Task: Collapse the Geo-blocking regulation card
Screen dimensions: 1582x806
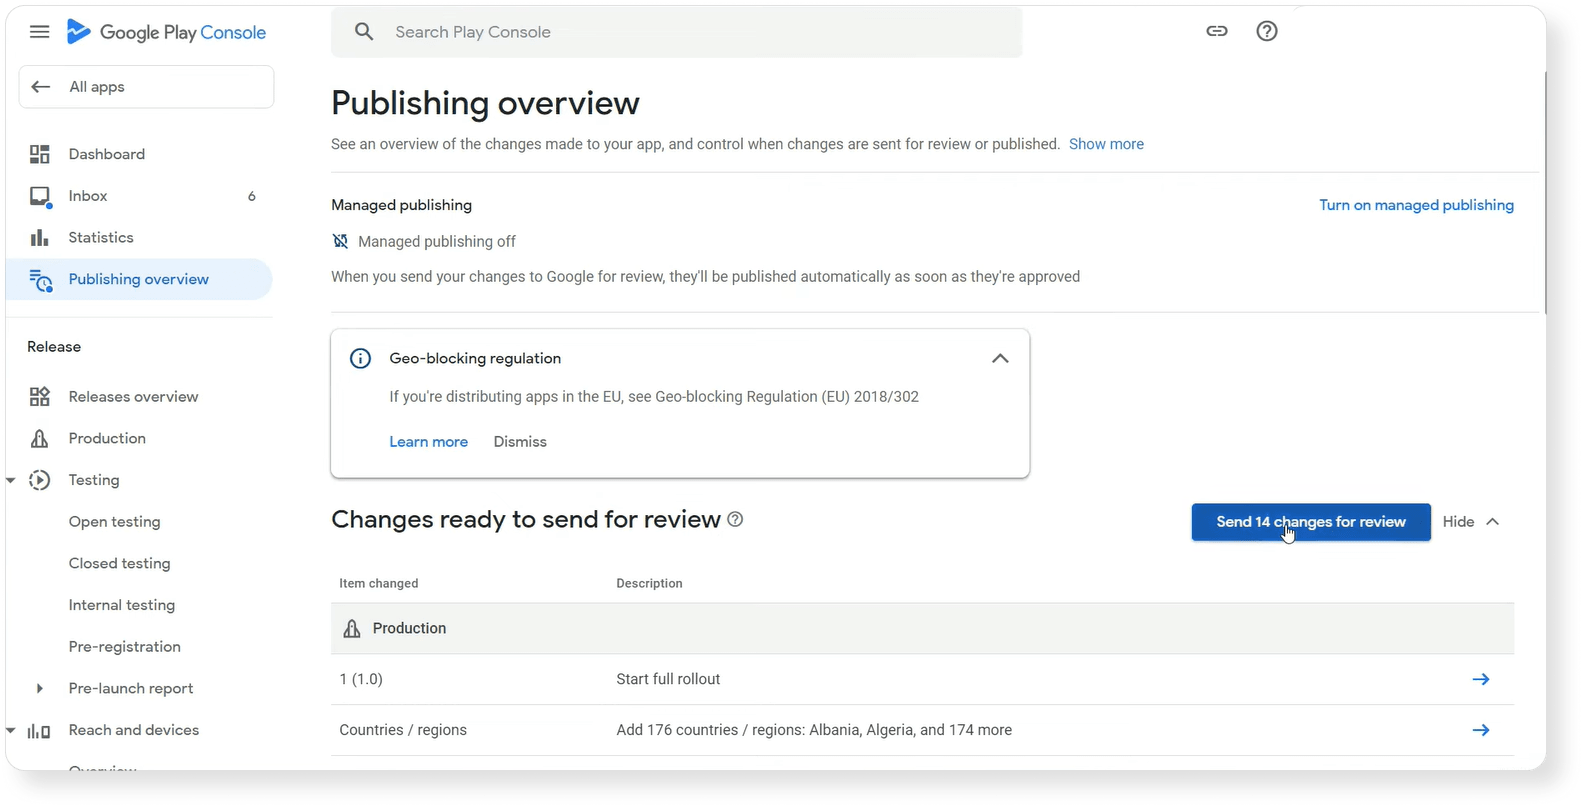Action: point(1000,358)
